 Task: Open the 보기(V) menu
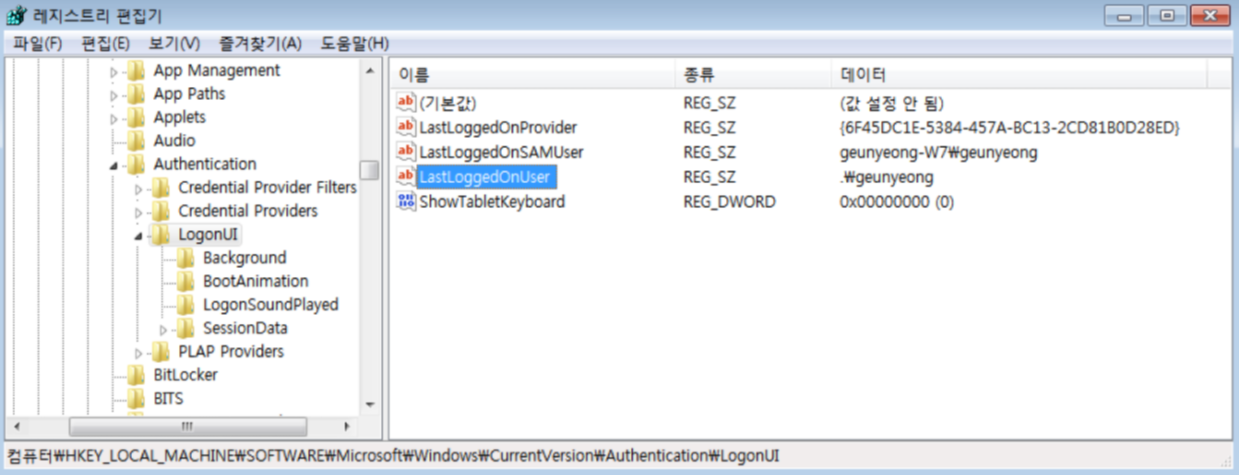coord(174,44)
